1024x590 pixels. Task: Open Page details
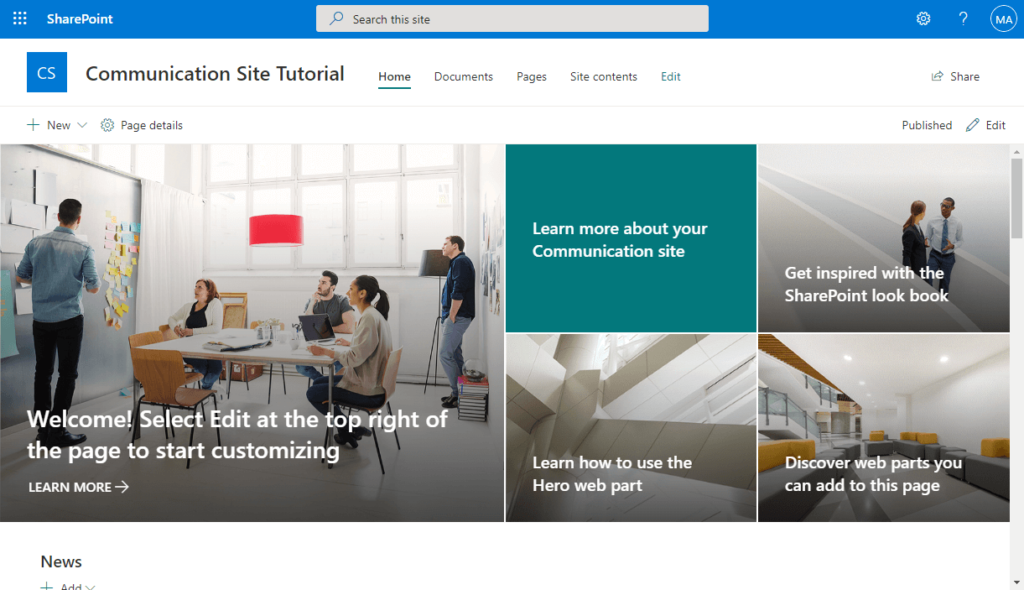point(142,125)
